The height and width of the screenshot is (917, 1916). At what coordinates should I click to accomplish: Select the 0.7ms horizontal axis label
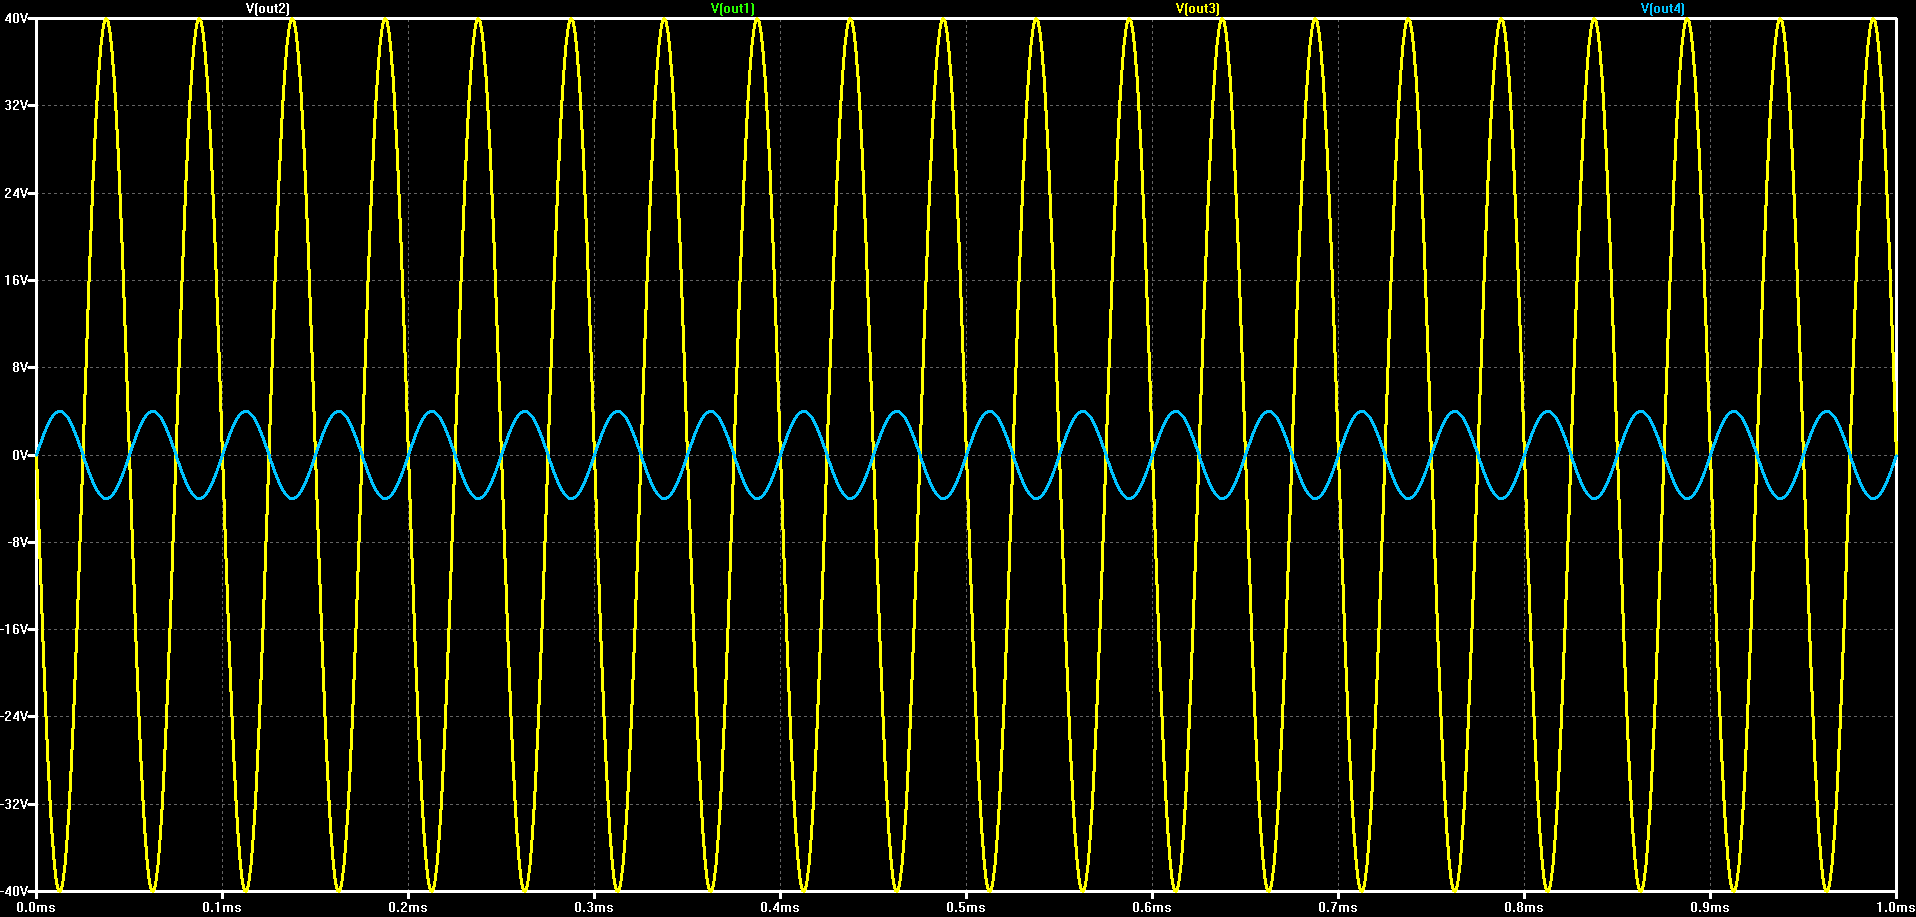[1338, 907]
